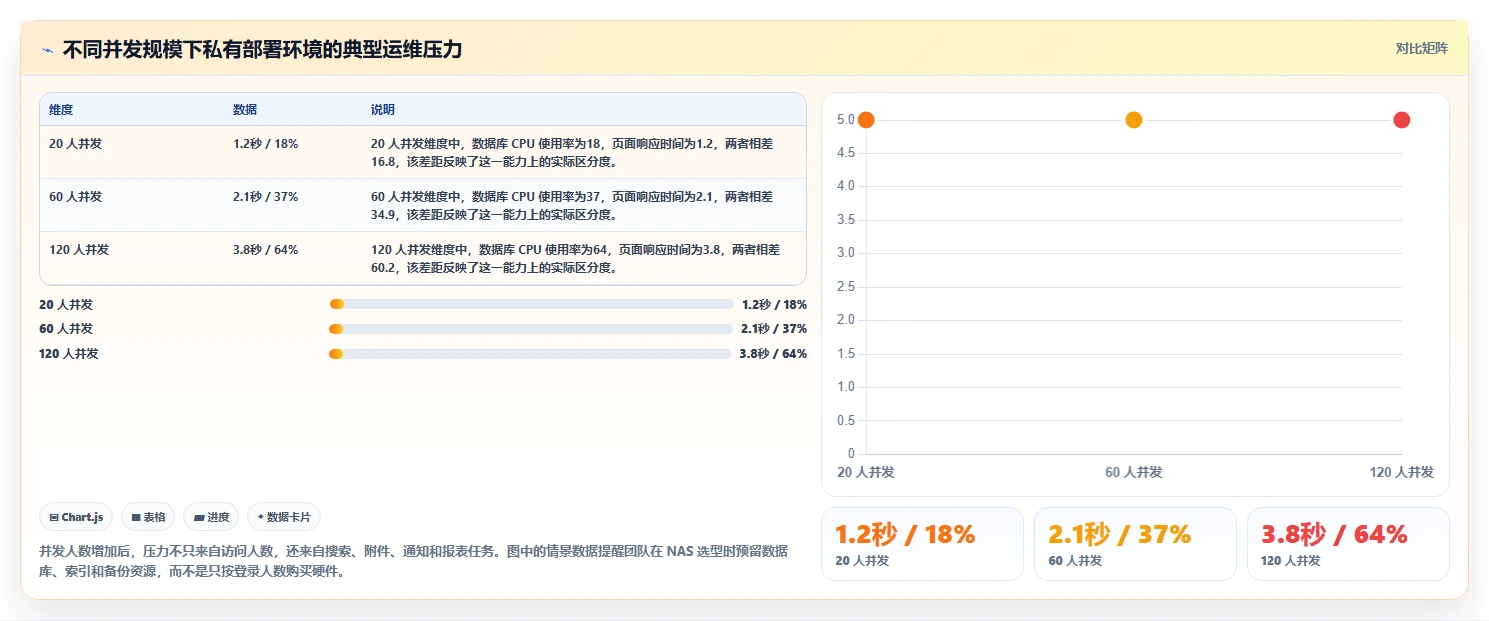Viewport: 1489px width, 621px height.
Task: Click the 数据卡片 tag chip
Action: [x=284, y=517]
